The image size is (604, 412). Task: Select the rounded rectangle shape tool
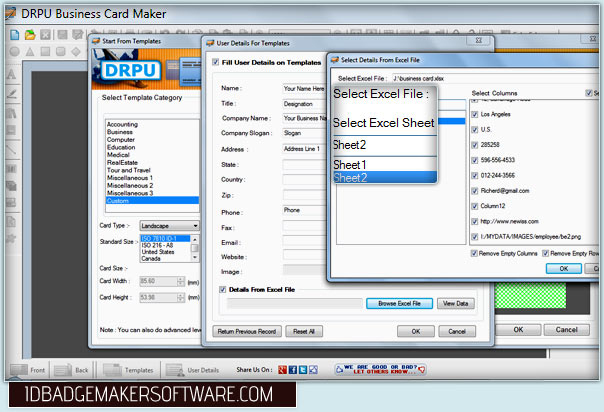(x=61, y=51)
